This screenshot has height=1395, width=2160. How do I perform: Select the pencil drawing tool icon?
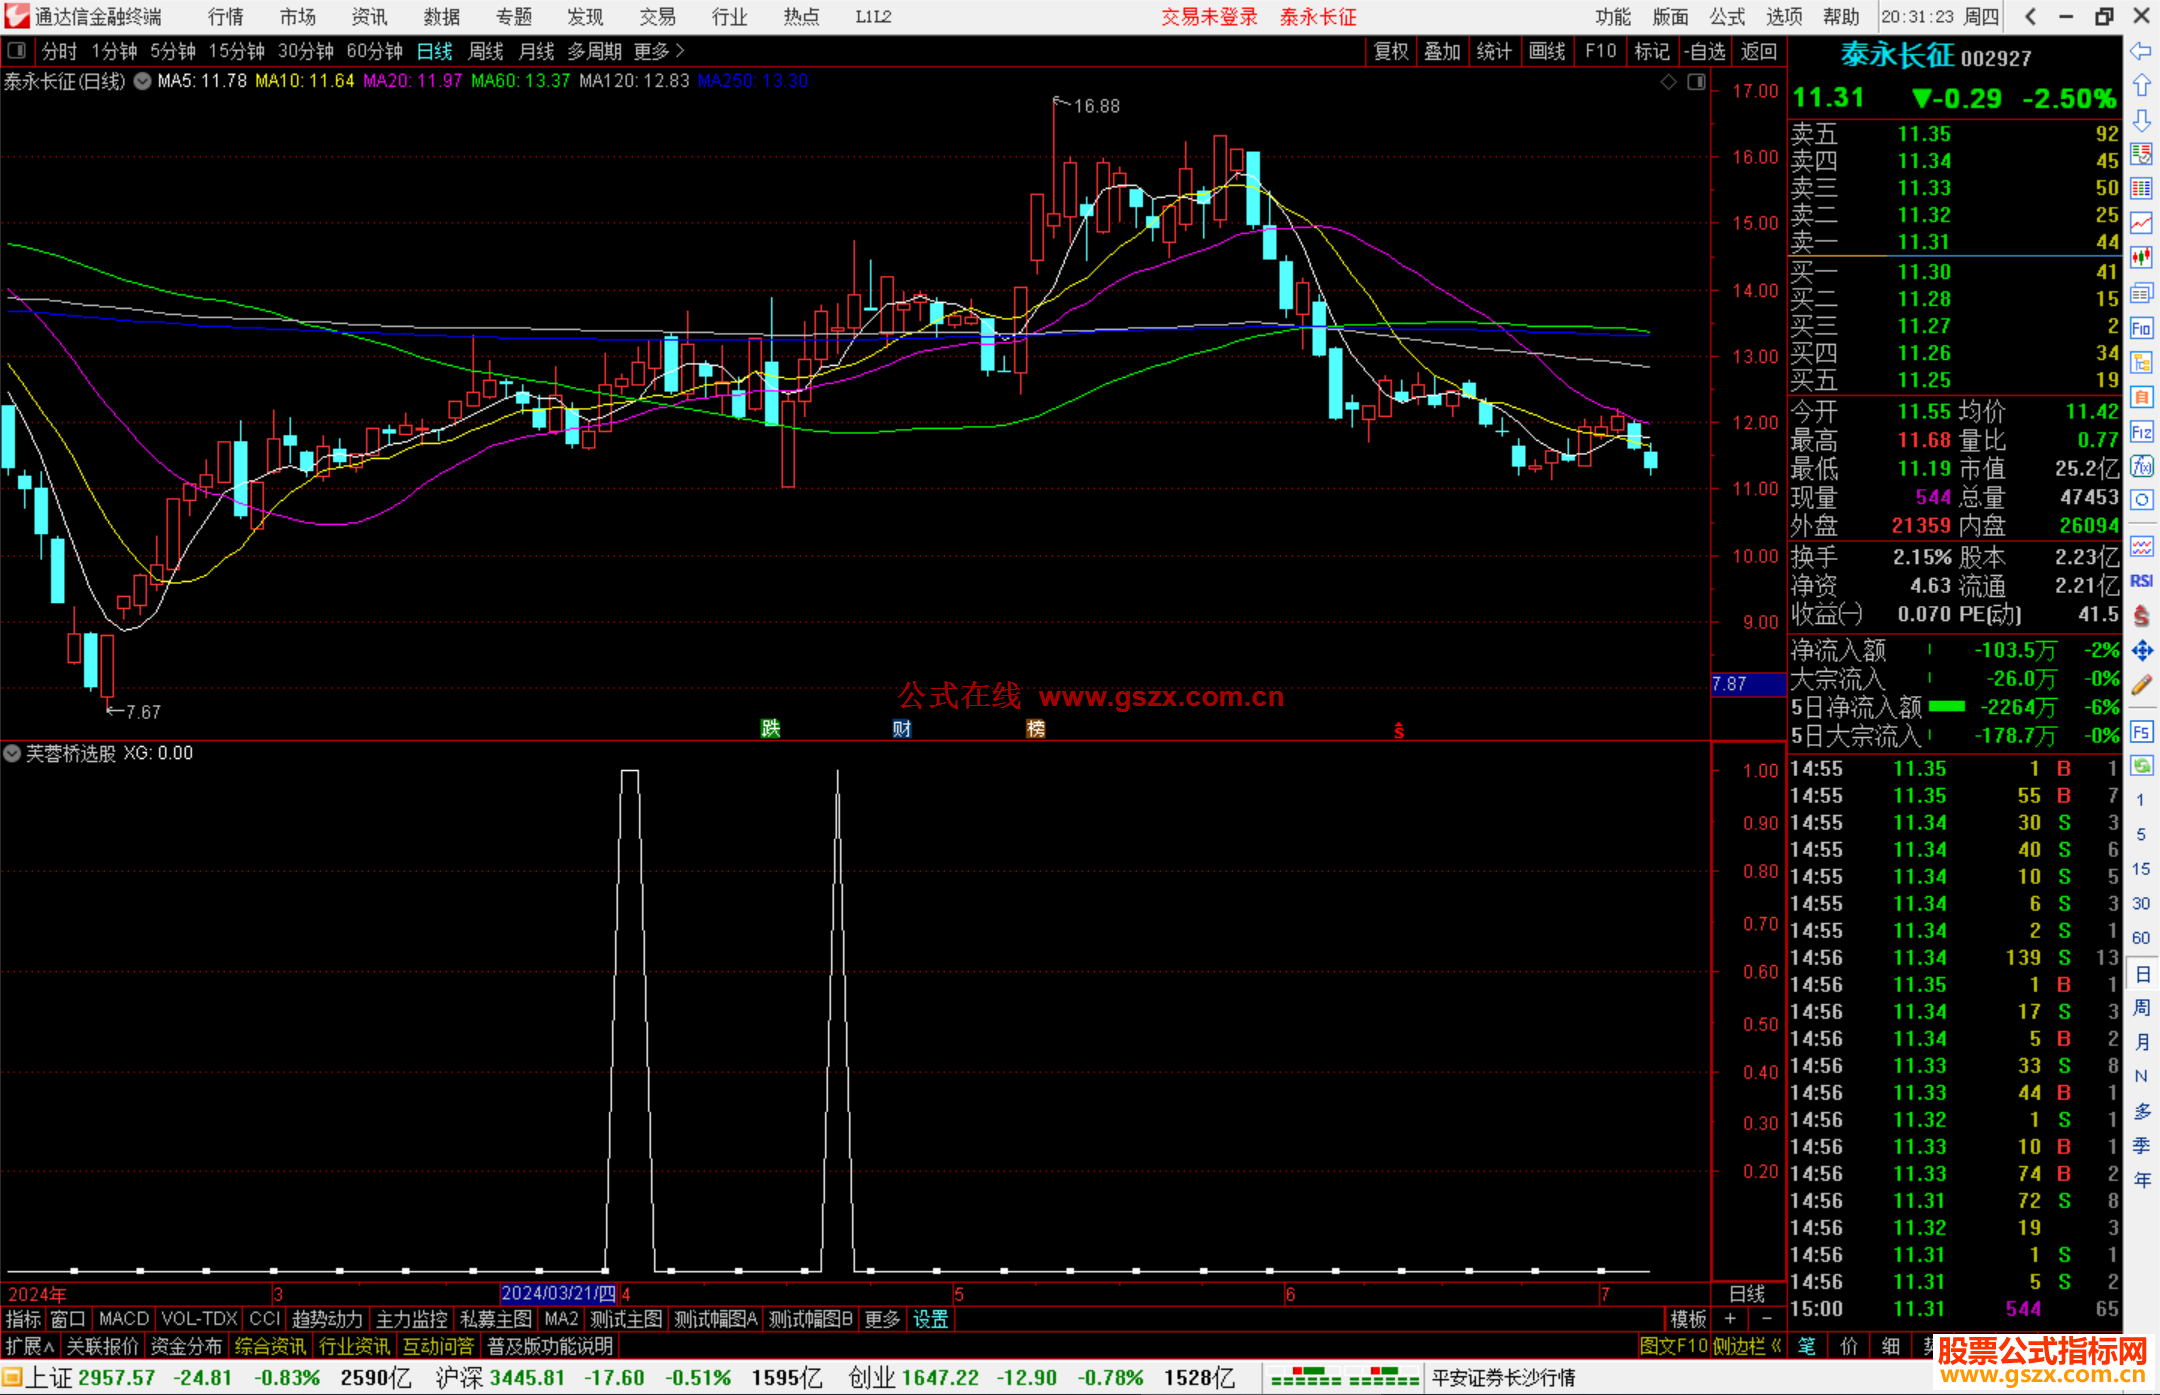(2141, 685)
